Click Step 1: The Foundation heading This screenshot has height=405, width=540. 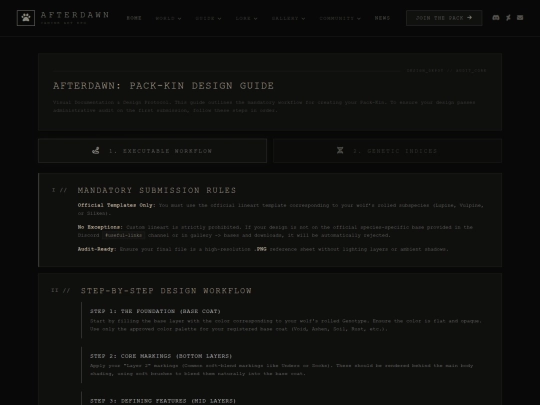(x=155, y=311)
